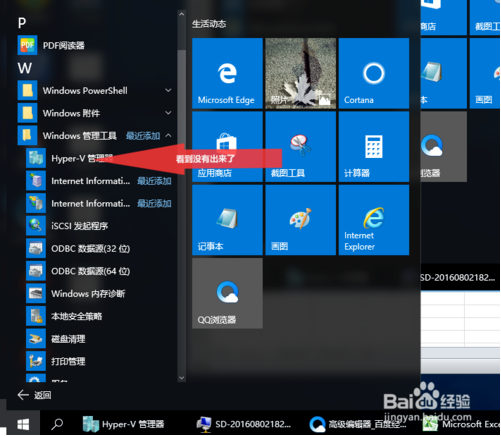The width and height of the screenshot is (501, 436).
Task: Open iSCSI 发起程序 icon
Action: (36, 226)
